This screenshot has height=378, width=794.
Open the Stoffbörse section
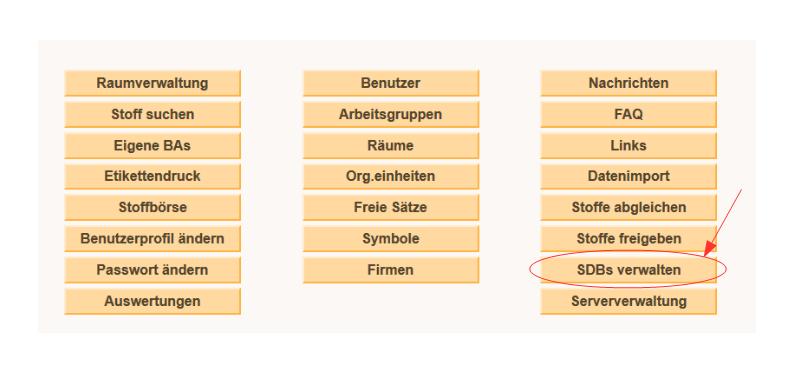pyautogui.click(x=152, y=208)
